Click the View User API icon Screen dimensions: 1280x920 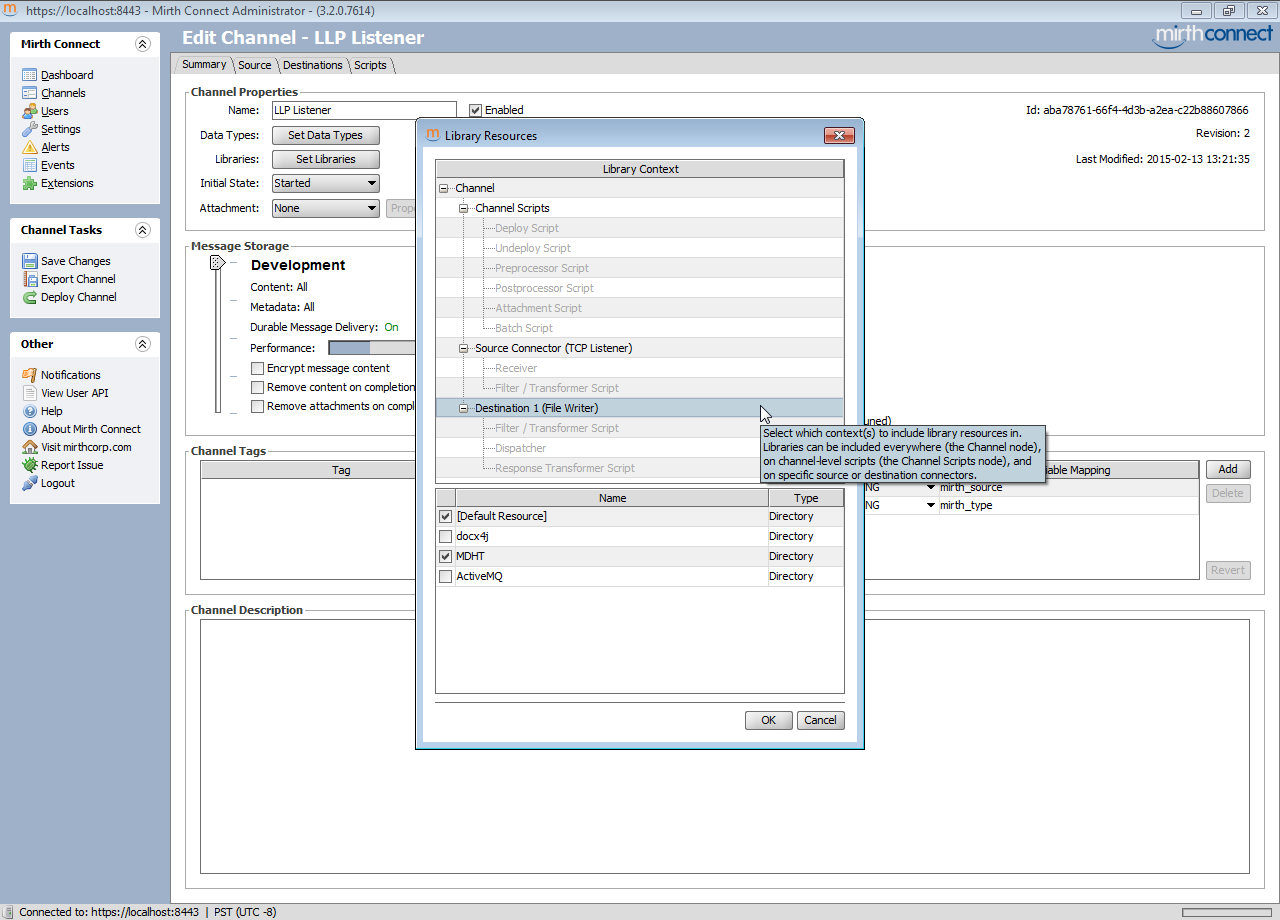pyautogui.click(x=30, y=393)
